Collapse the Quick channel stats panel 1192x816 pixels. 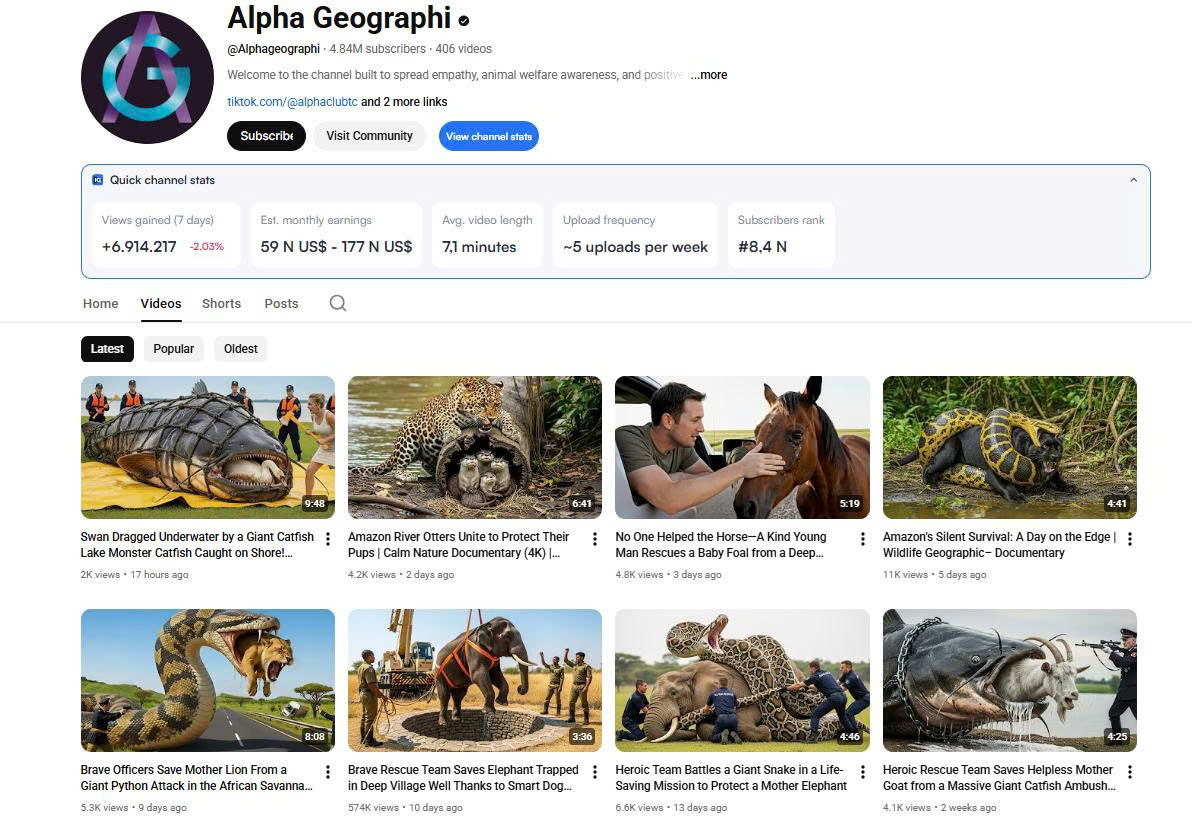pos(1133,180)
